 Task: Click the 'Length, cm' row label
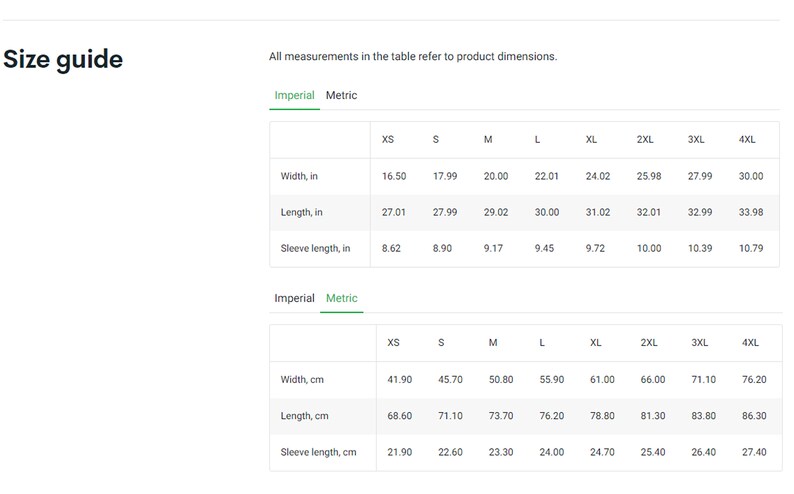(x=304, y=416)
